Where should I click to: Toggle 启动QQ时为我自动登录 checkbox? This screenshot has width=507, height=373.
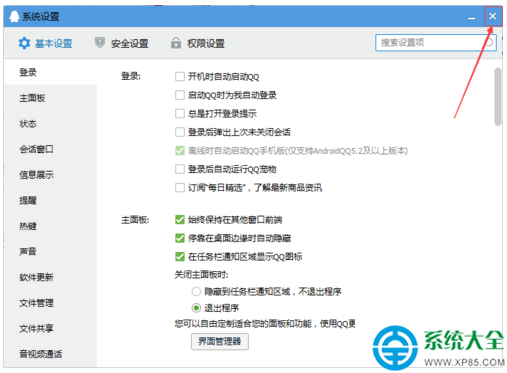point(180,95)
